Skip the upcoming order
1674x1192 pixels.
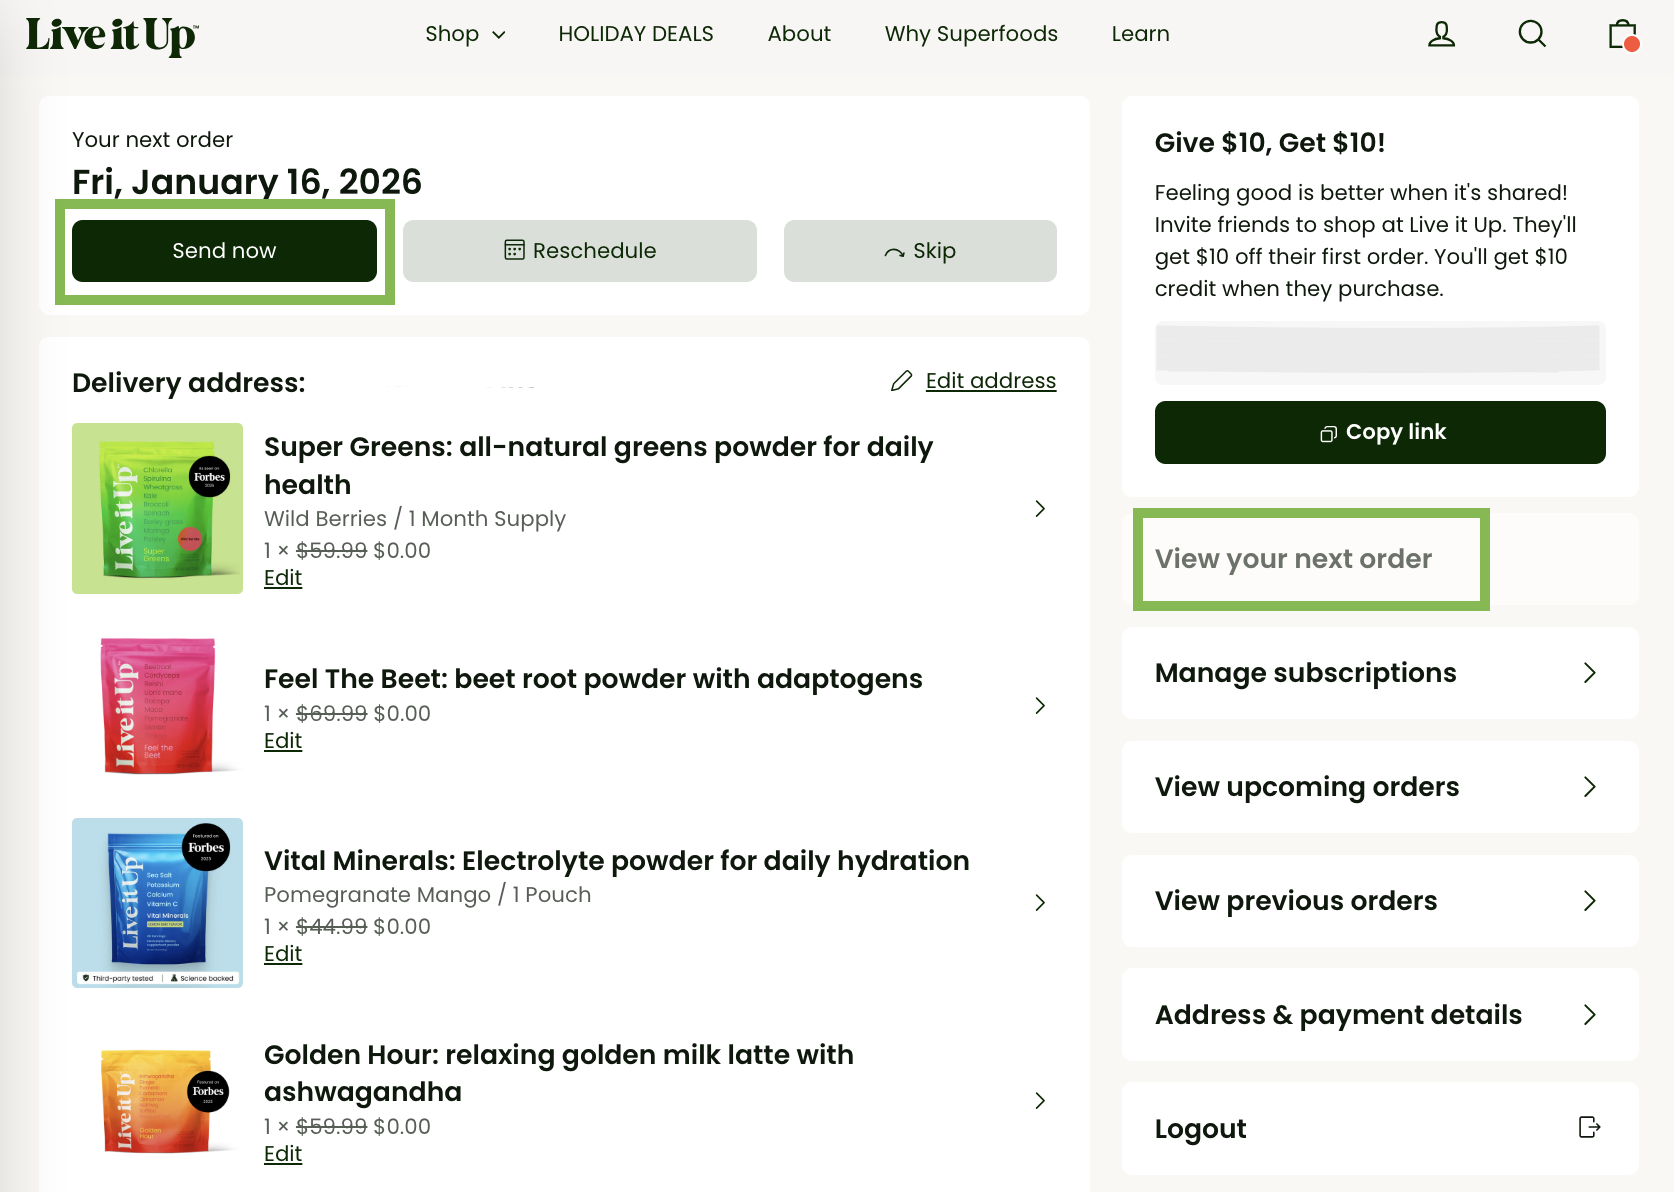click(x=920, y=251)
